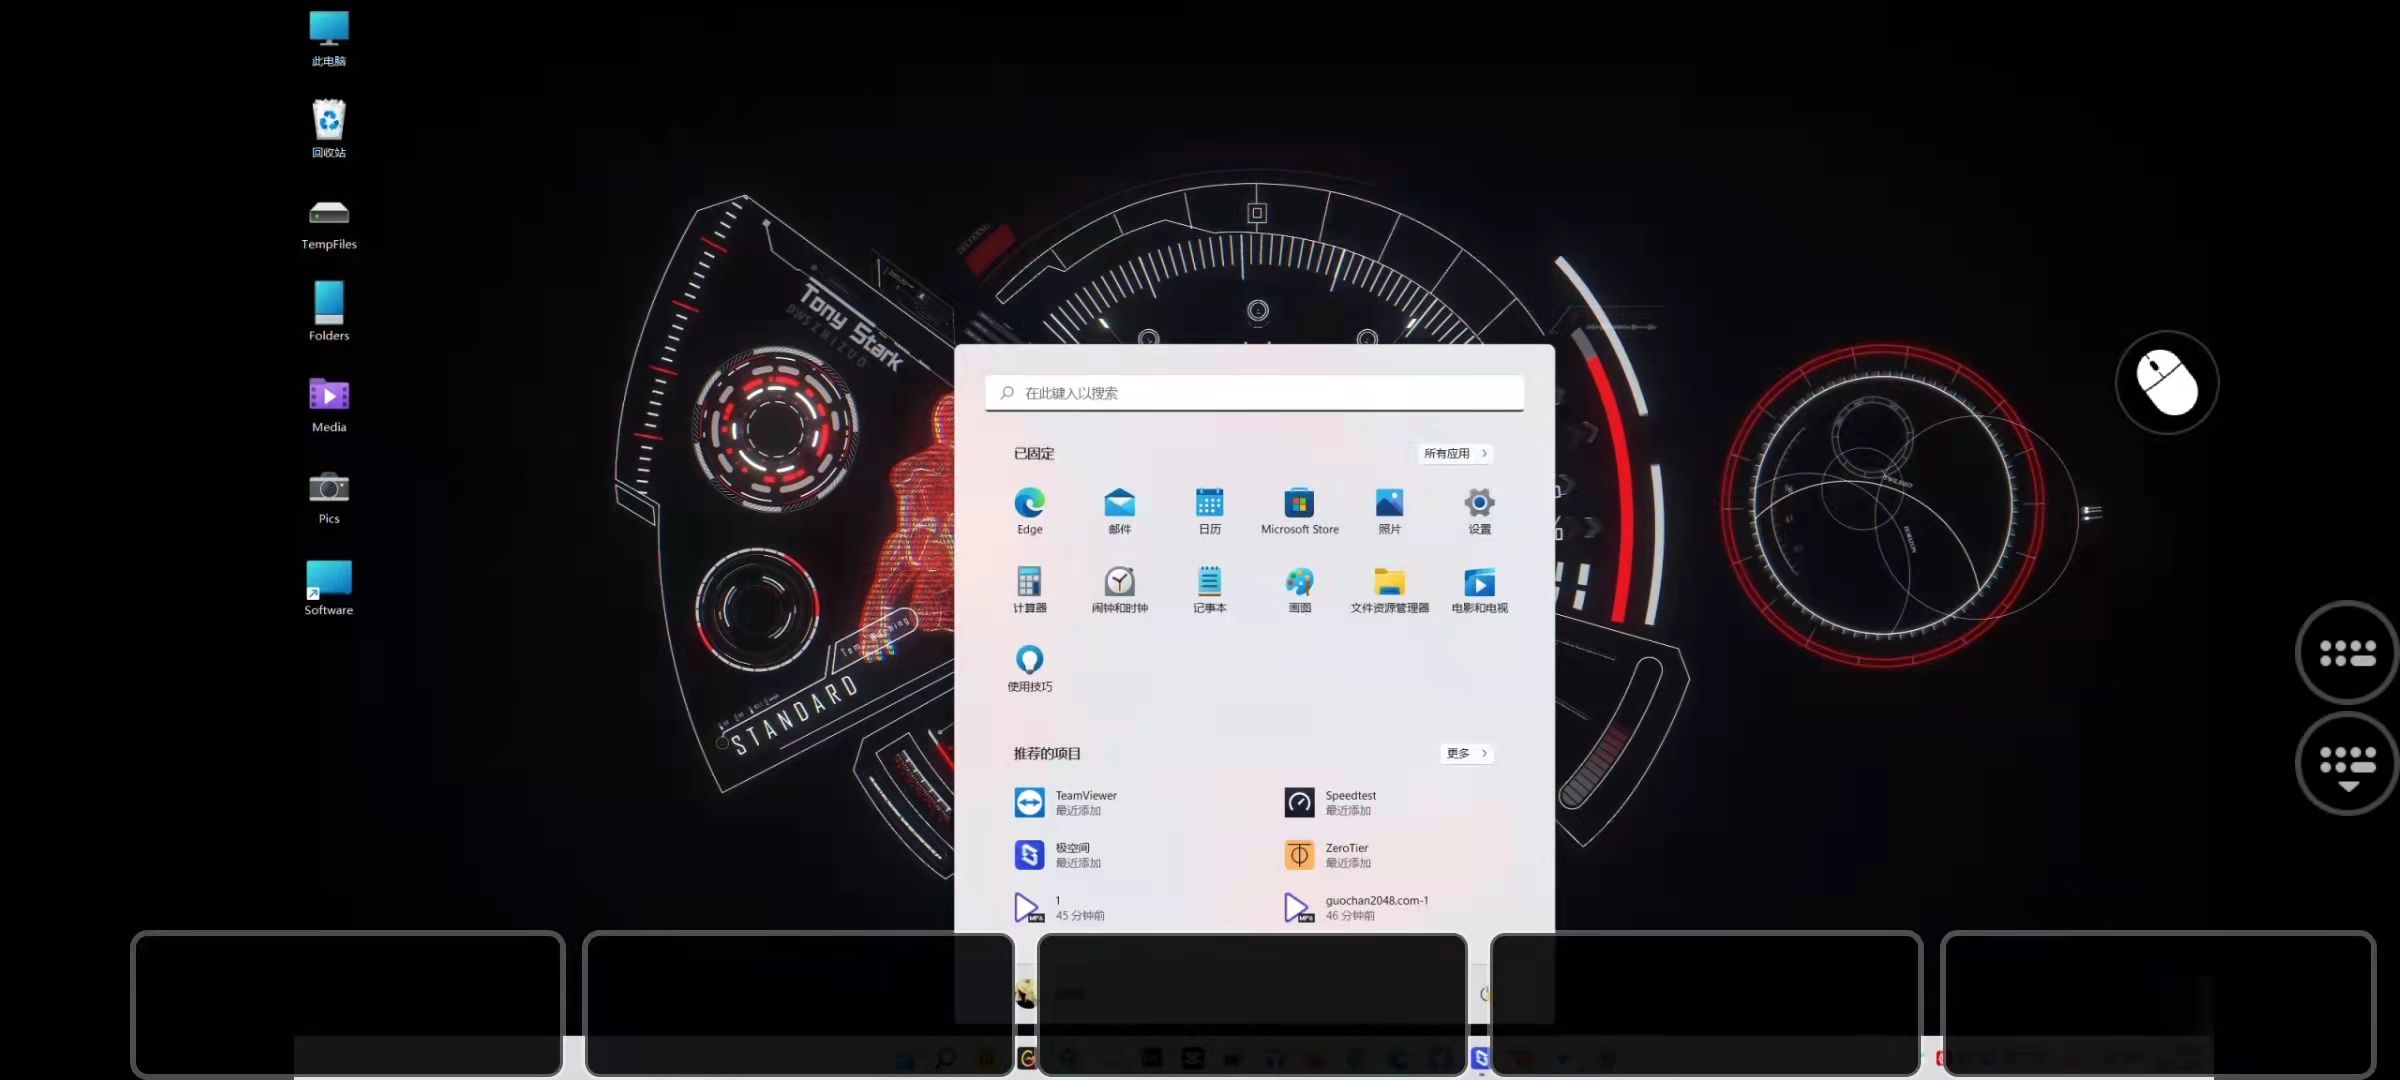The height and width of the screenshot is (1080, 2400).
Task: Toggle the mouse mode overlay button
Action: (2167, 382)
